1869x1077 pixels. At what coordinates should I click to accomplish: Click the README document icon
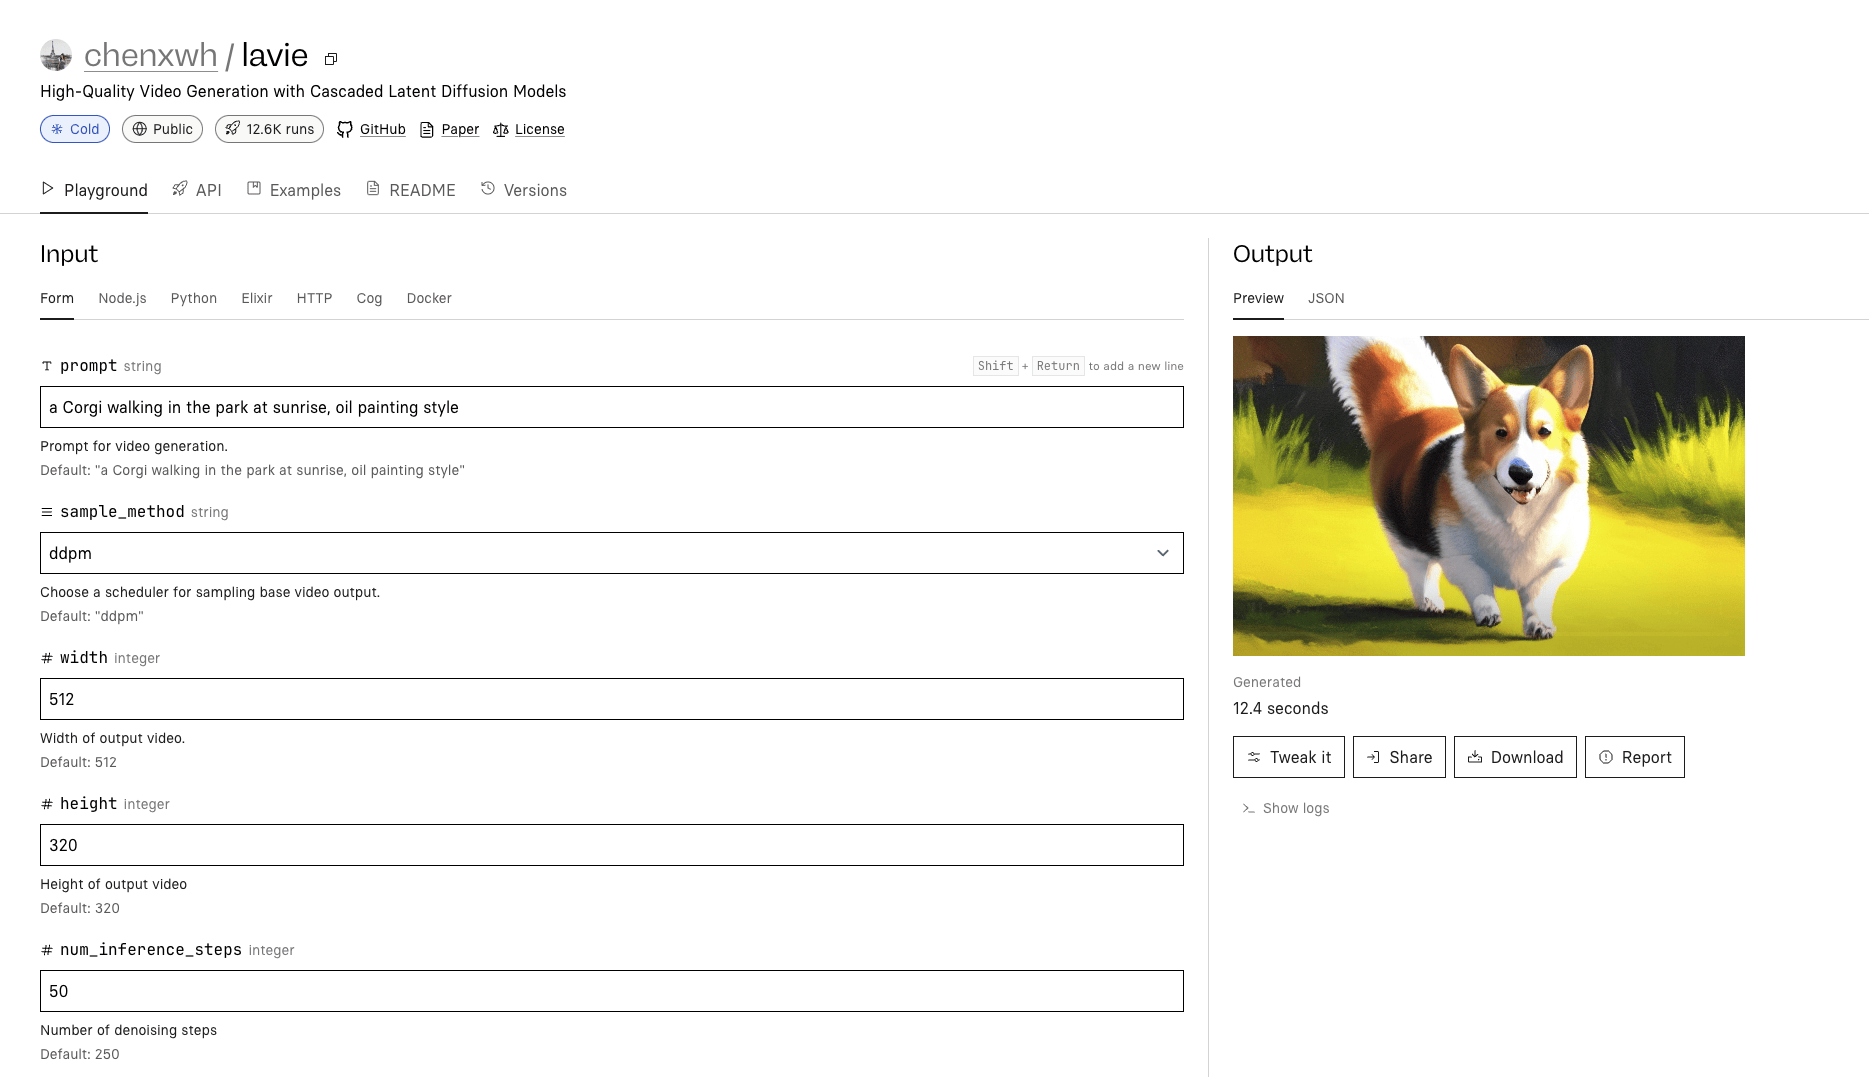(373, 188)
